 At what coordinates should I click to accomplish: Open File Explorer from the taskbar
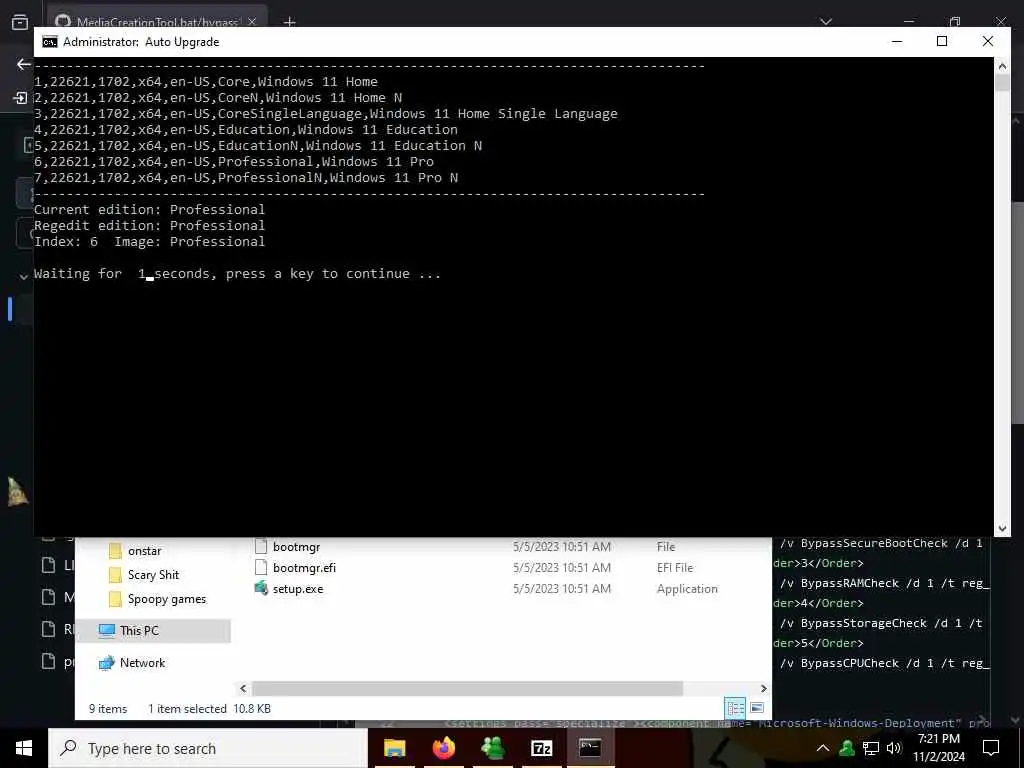tap(394, 748)
